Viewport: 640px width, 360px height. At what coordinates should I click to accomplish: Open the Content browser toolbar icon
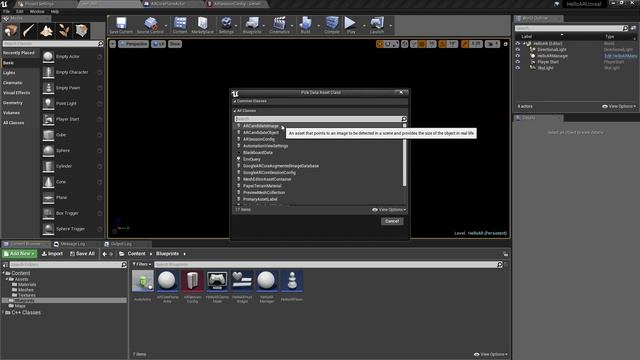coord(180,25)
